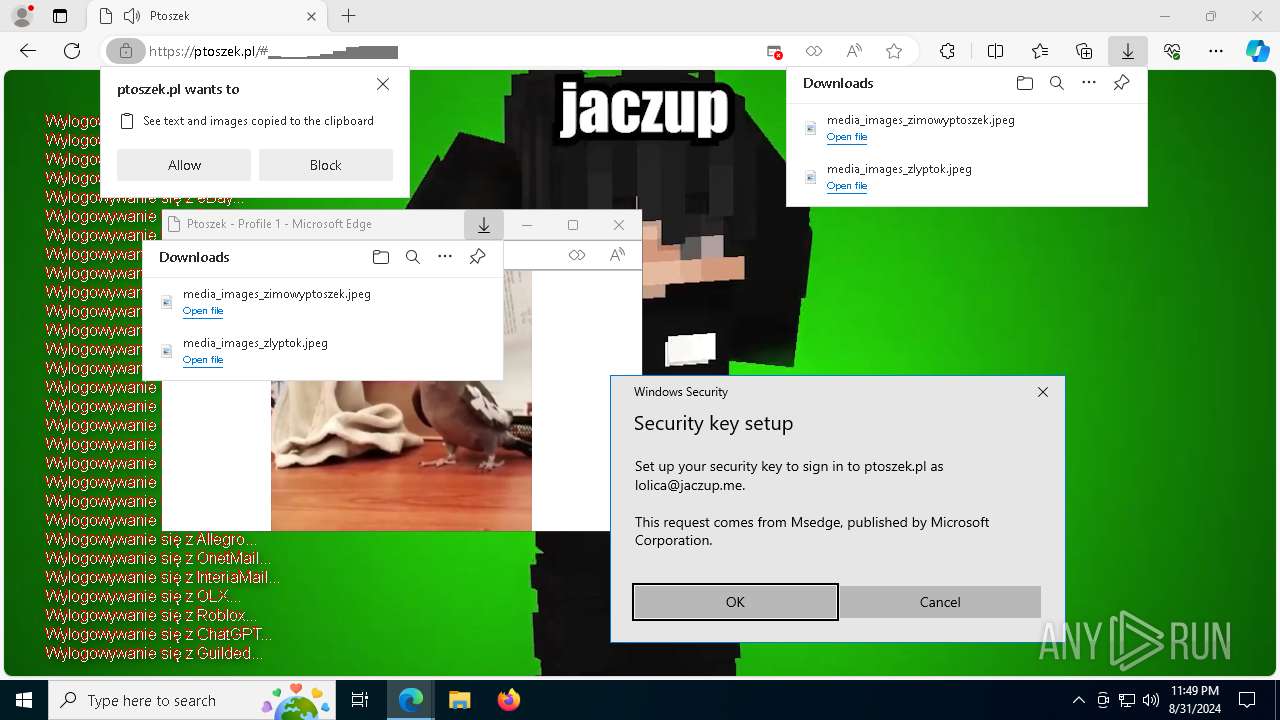
Task: Open the Windows Start menu
Action: 24,700
